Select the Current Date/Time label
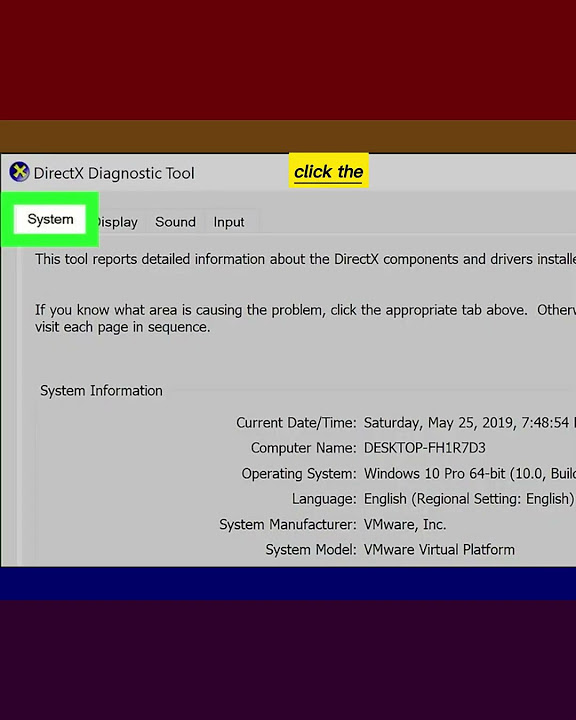Screen dimensions: 576x720 (296, 422)
